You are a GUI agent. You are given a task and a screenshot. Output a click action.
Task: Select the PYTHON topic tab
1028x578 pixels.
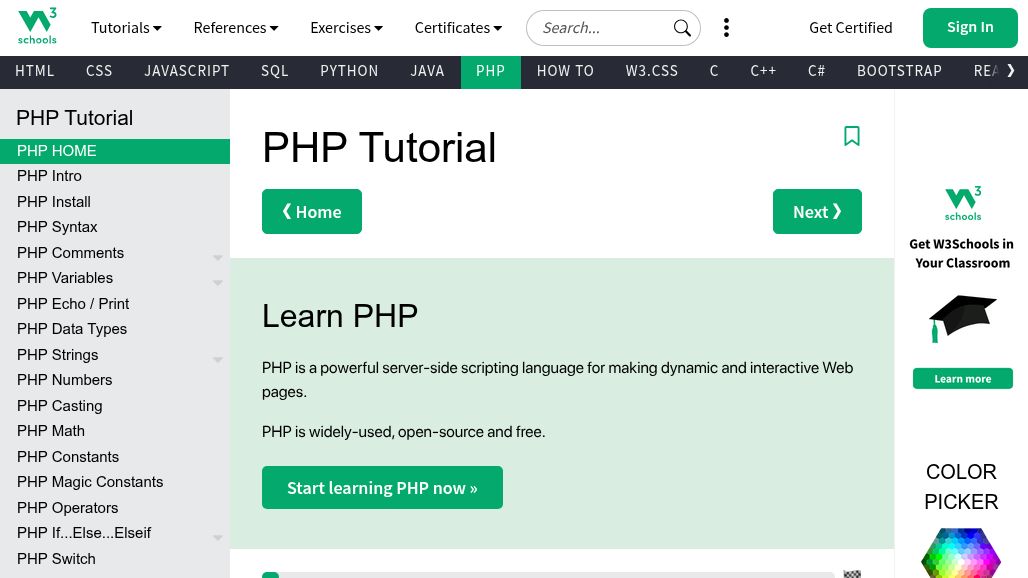(349, 71)
